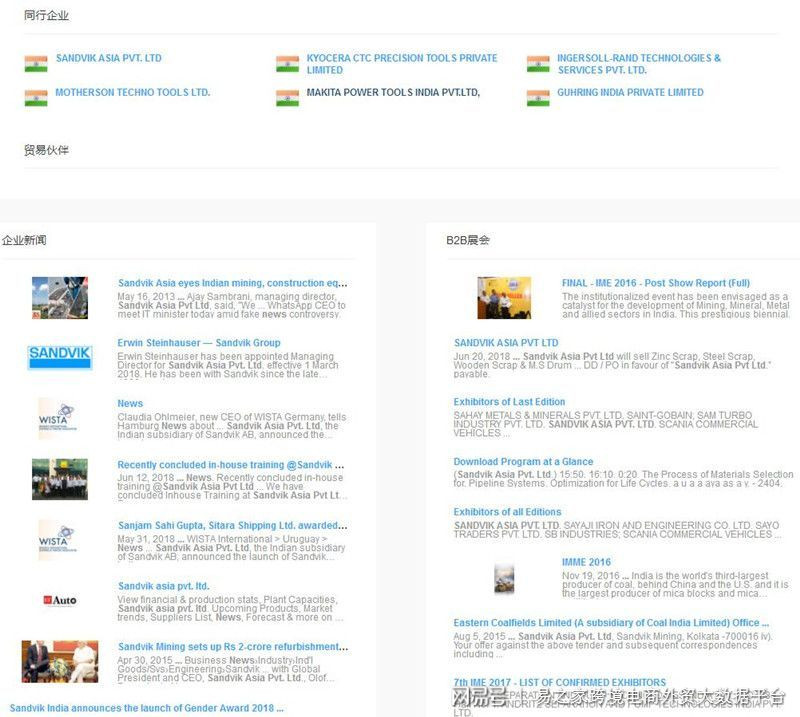Open 'Recently concluded in-house training @Sandvik' article
The image size is (800, 717).
click(x=231, y=464)
